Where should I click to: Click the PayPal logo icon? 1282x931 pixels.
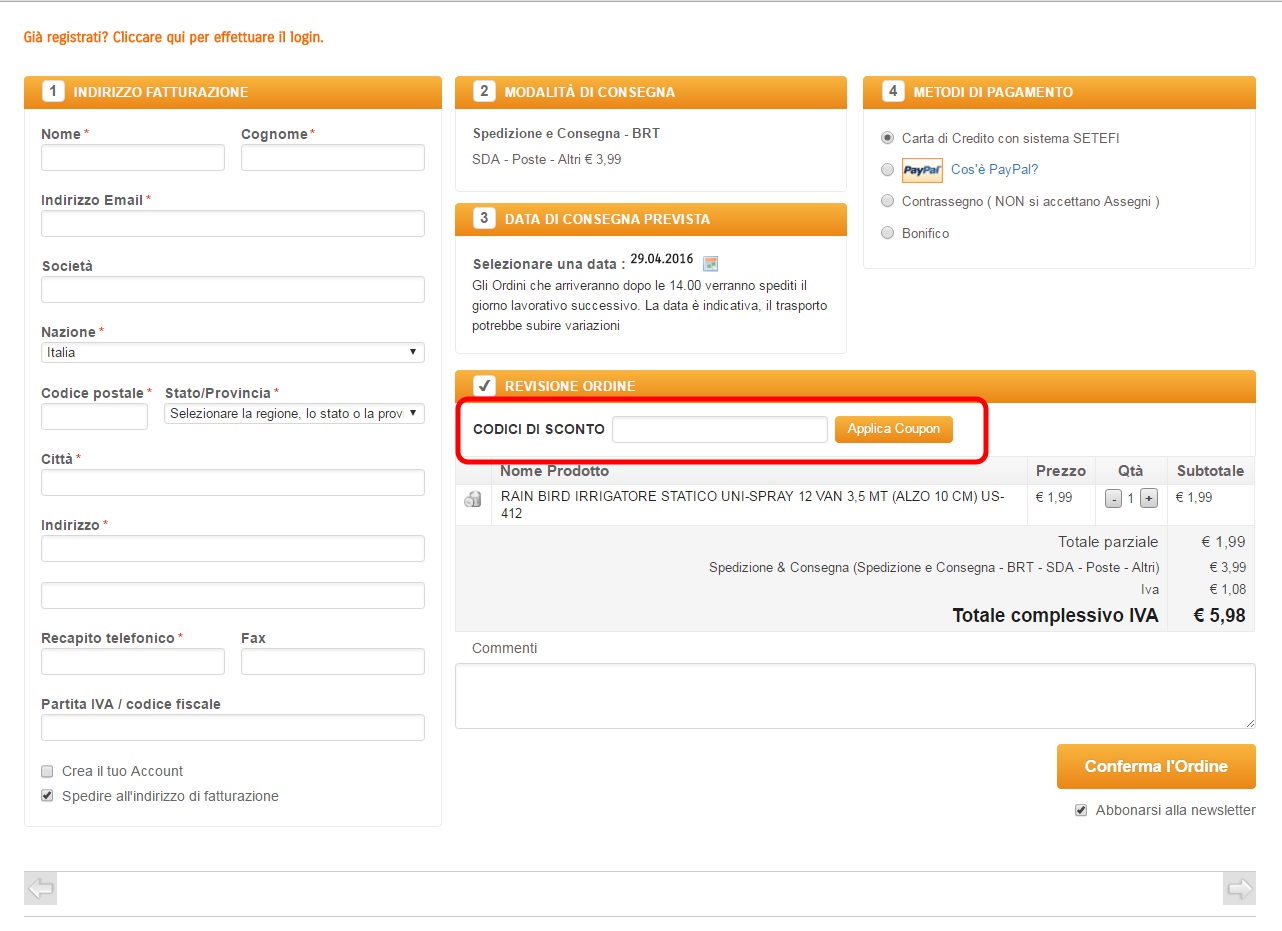click(922, 170)
